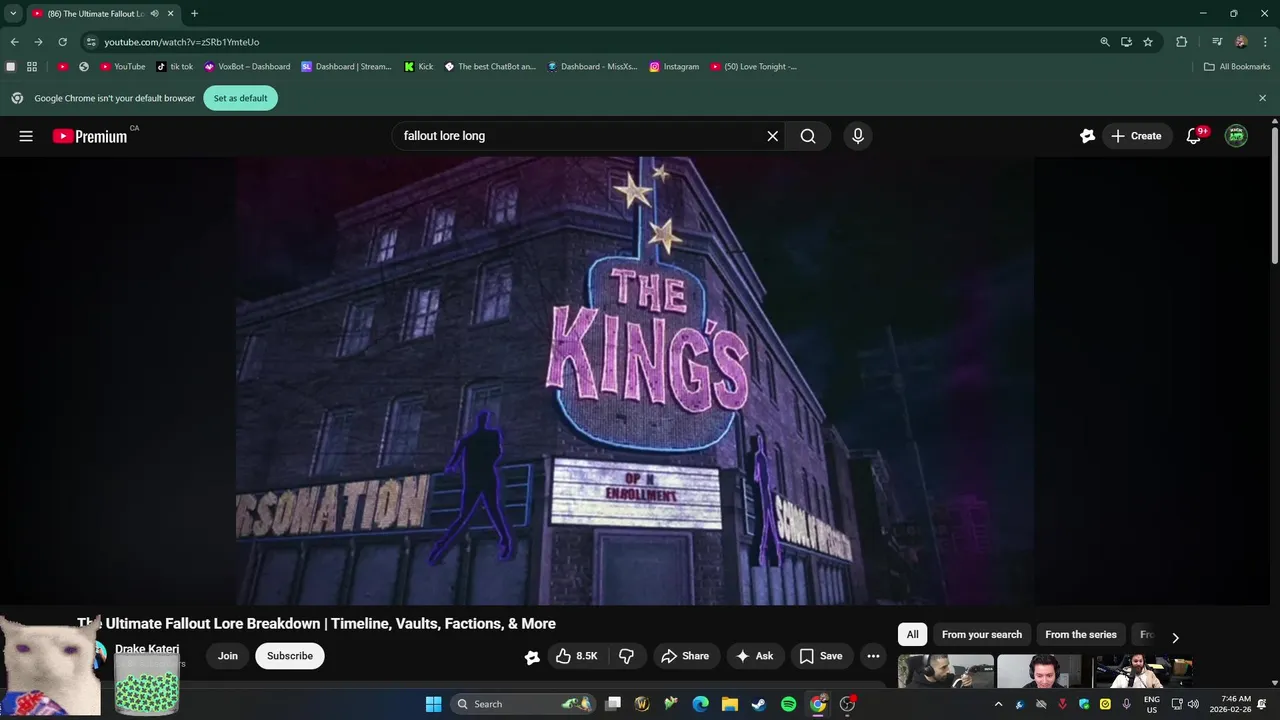Subscribe to Drake Kateri
The width and height of the screenshot is (1280, 720).
pyautogui.click(x=290, y=656)
